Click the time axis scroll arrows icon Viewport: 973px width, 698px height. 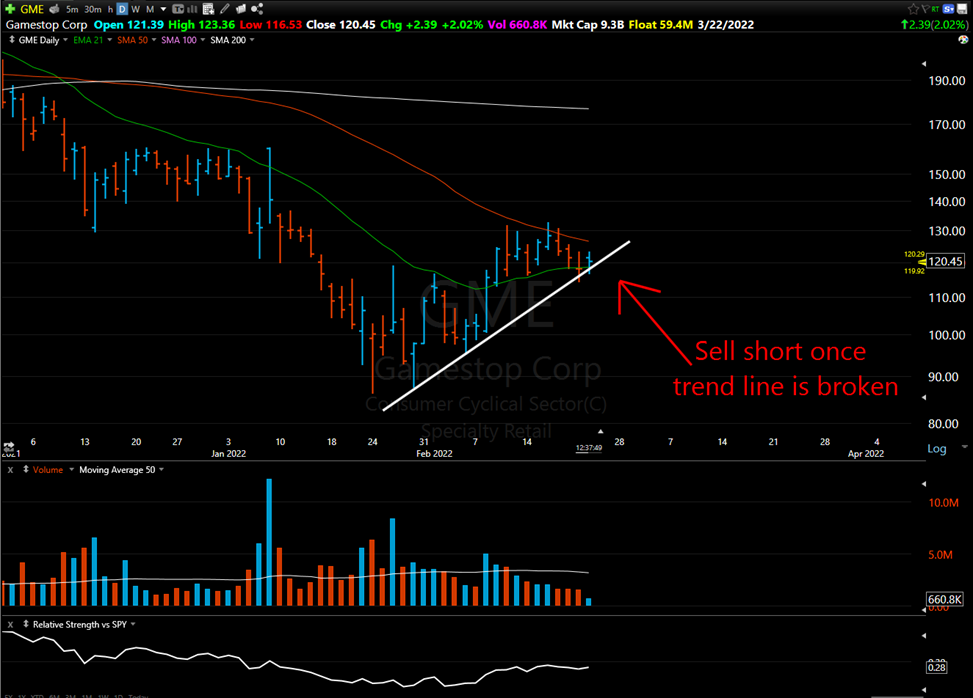click(9, 446)
